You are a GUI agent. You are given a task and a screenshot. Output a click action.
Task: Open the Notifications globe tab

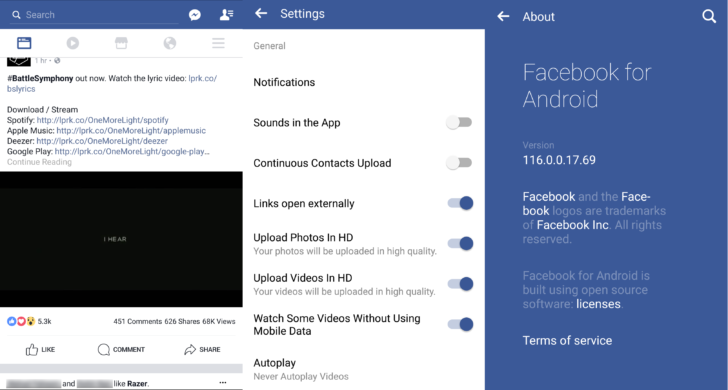170,43
